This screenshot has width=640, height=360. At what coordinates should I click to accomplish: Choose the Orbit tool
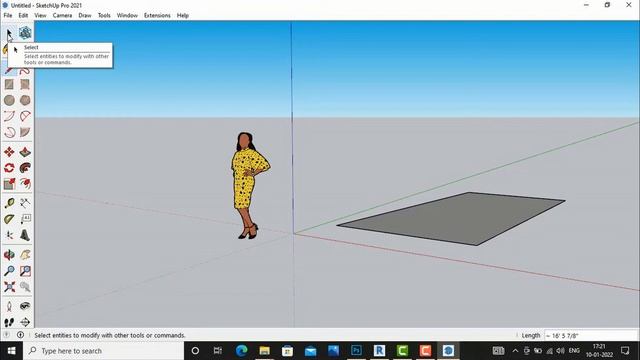click(x=9, y=255)
